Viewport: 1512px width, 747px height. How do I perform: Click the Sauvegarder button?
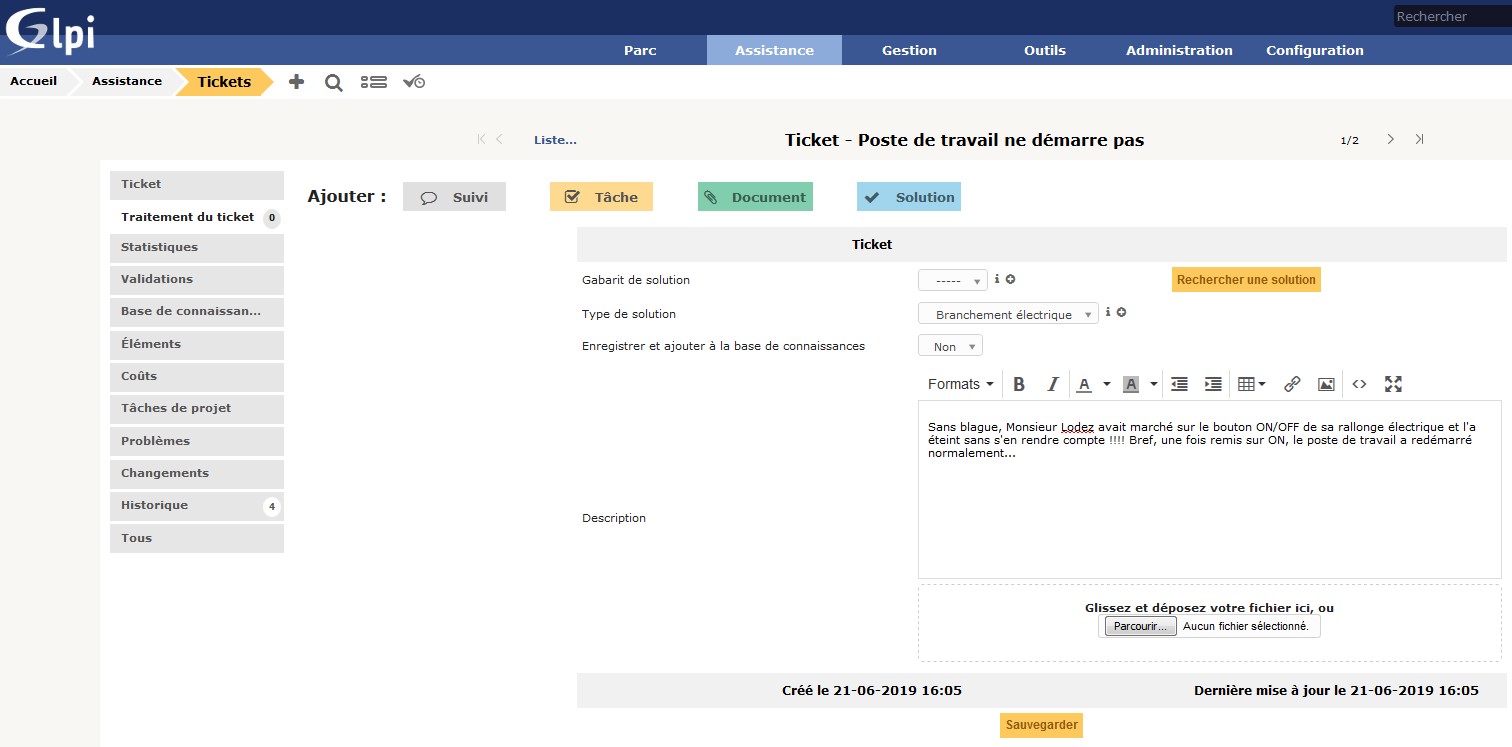pyautogui.click(x=1041, y=725)
